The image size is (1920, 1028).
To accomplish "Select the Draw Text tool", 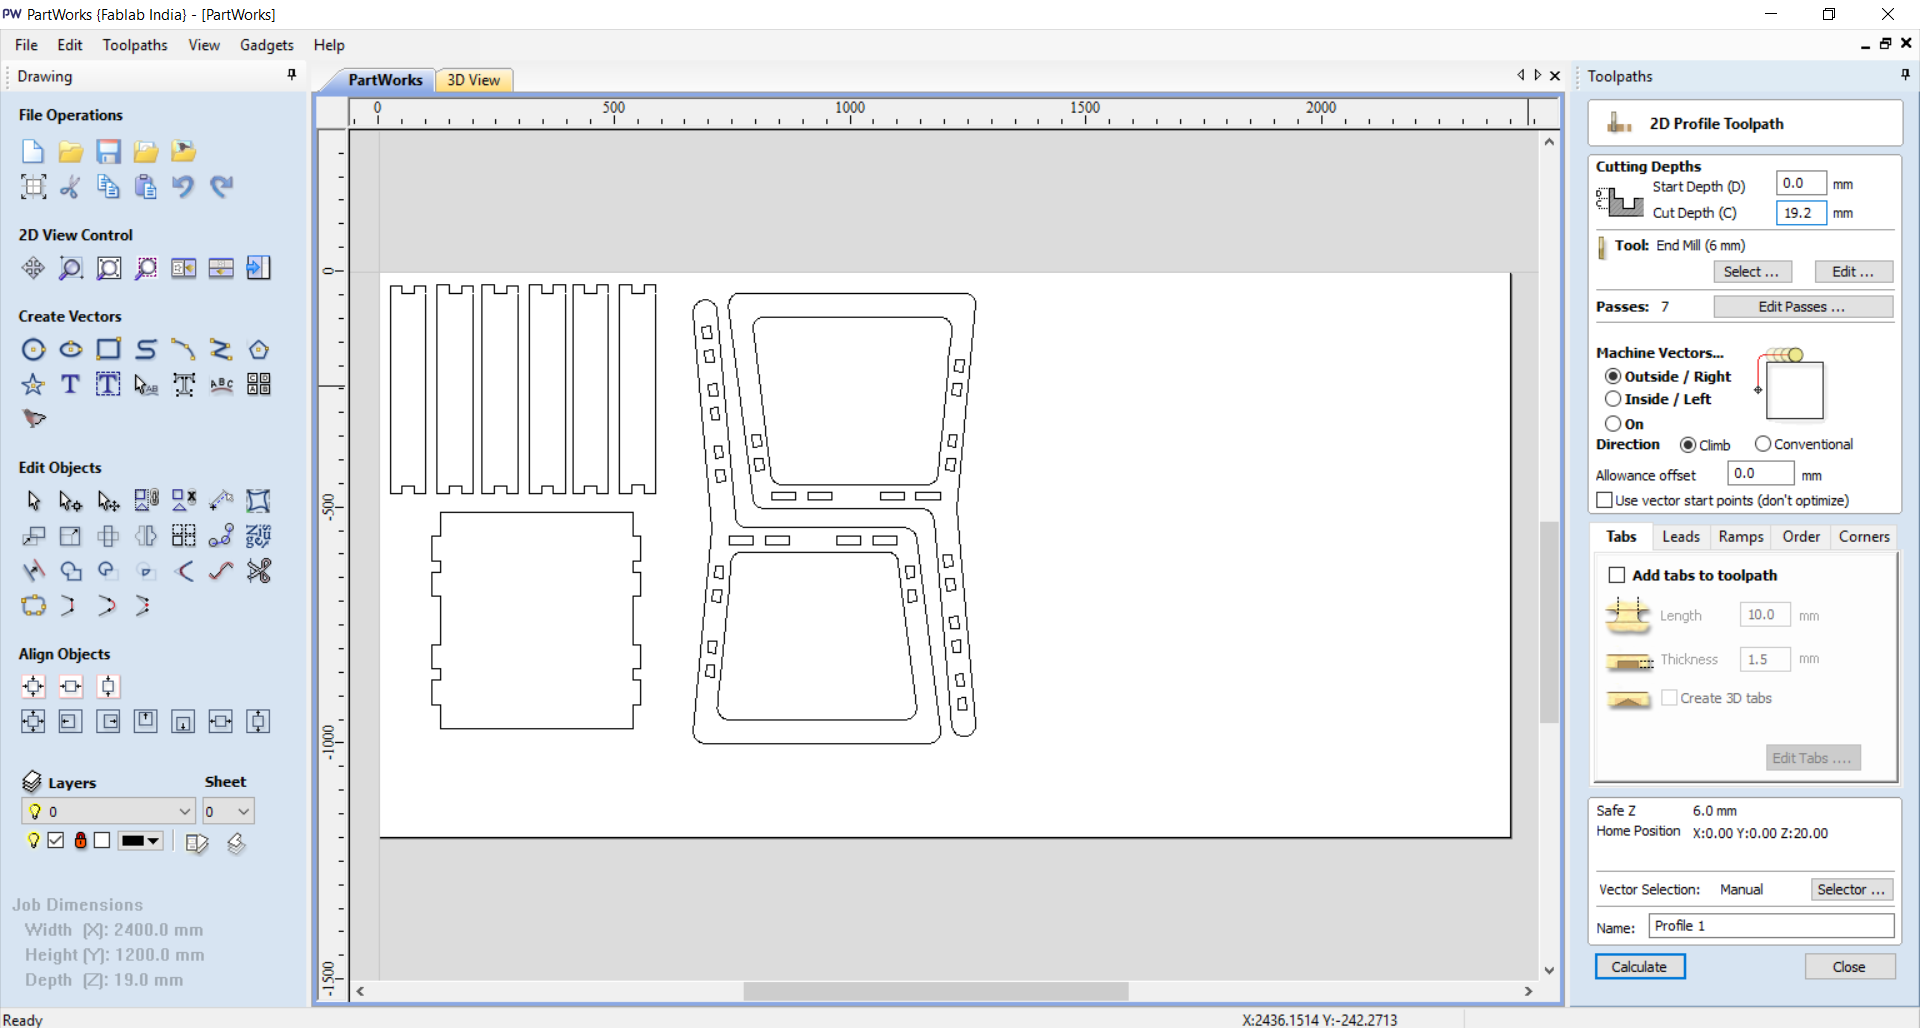I will (70, 384).
